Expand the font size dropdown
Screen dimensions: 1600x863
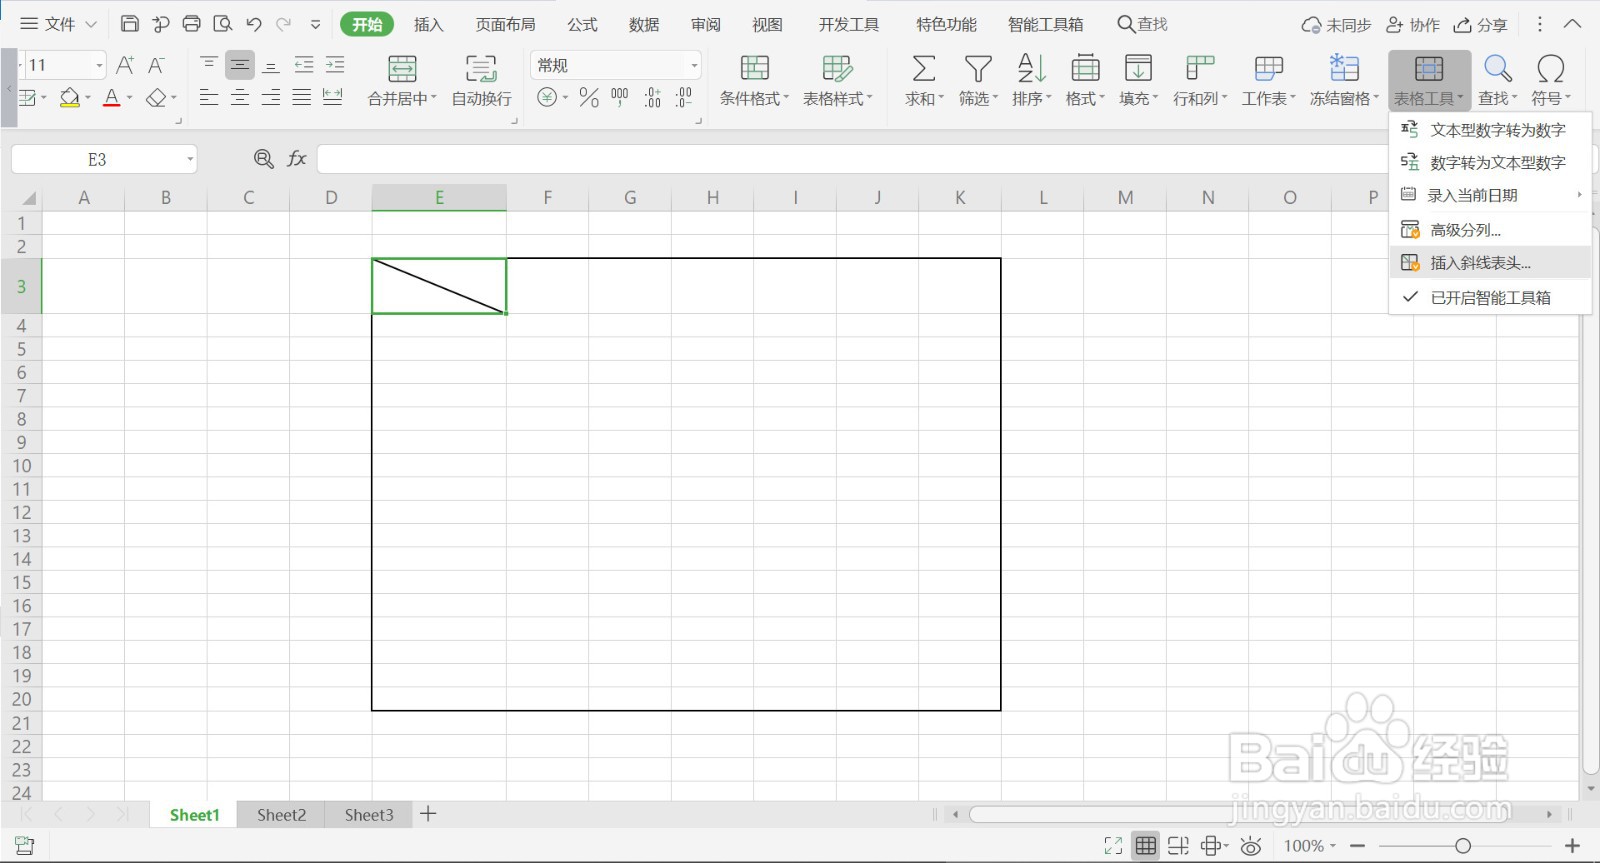tap(99, 65)
